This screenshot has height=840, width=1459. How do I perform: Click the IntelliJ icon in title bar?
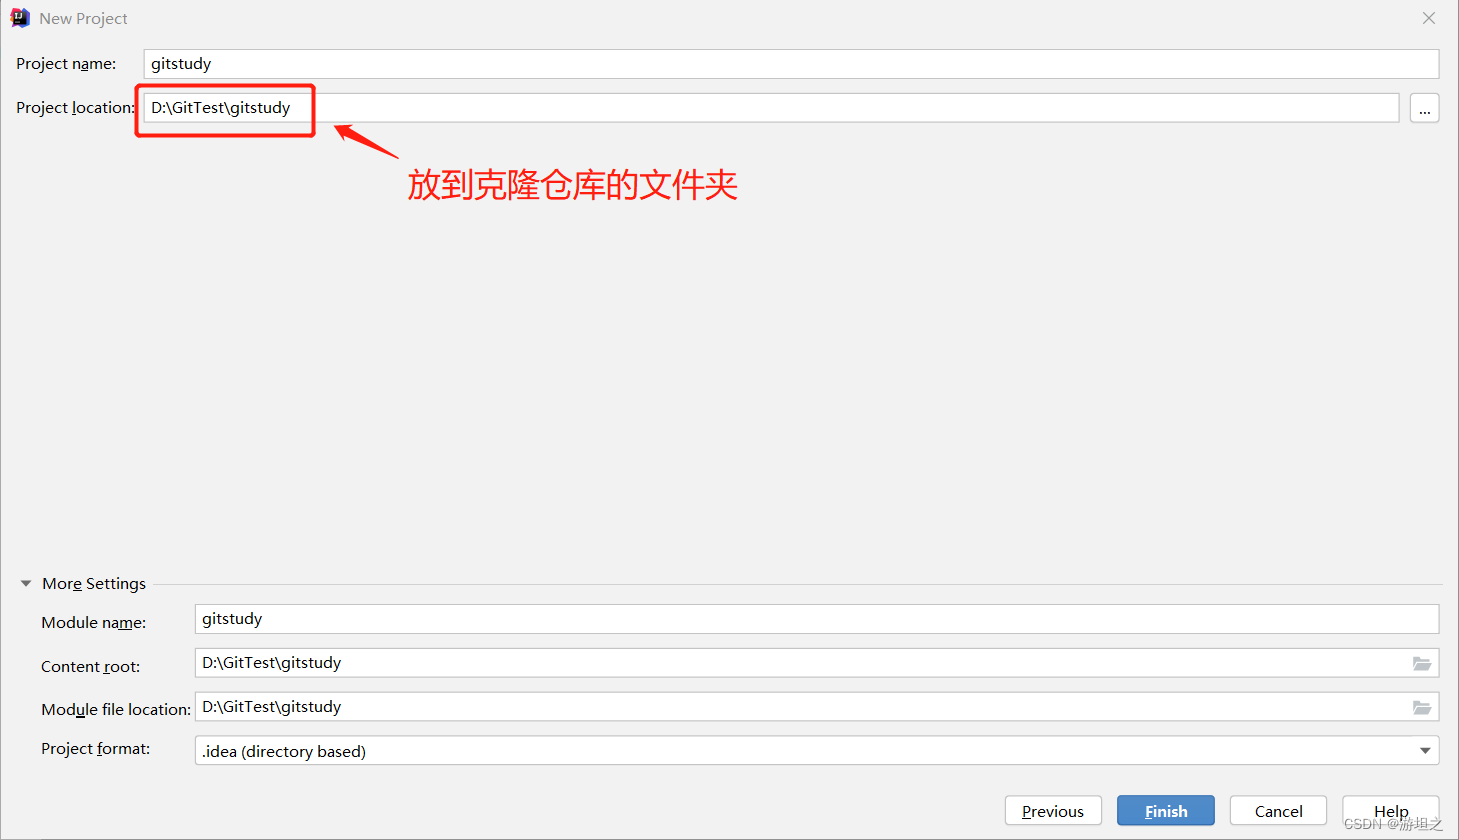coord(20,18)
